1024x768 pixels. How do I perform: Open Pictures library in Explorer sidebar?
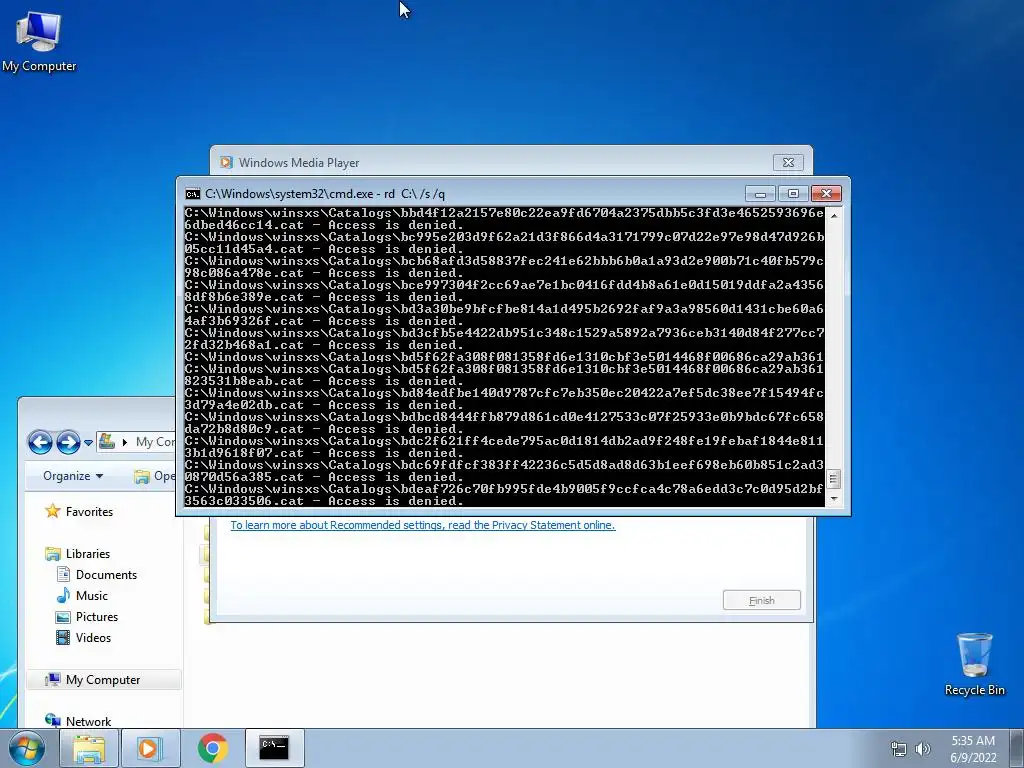[x=87, y=616]
